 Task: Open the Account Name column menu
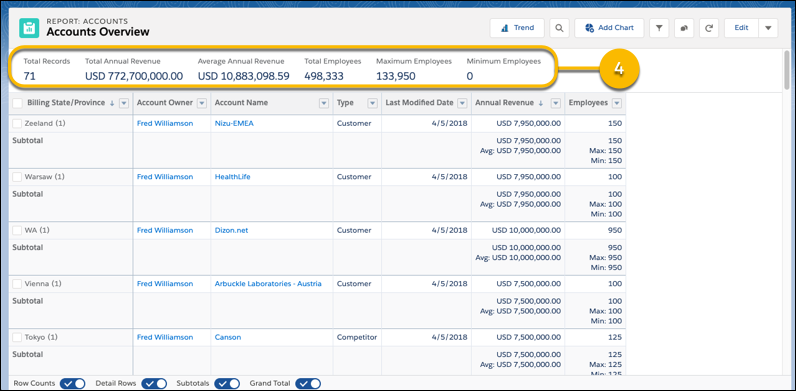pyautogui.click(x=323, y=103)
